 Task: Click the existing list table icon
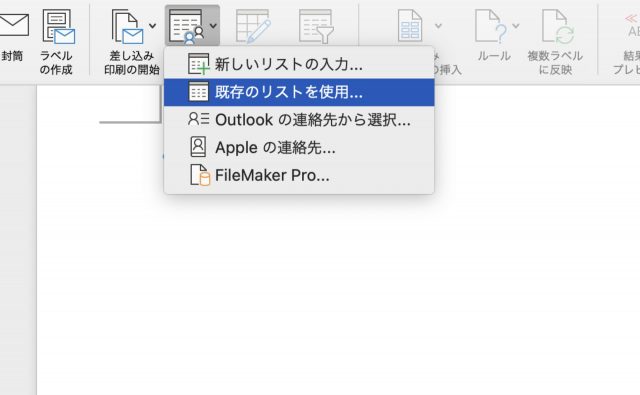coord(199,92)
